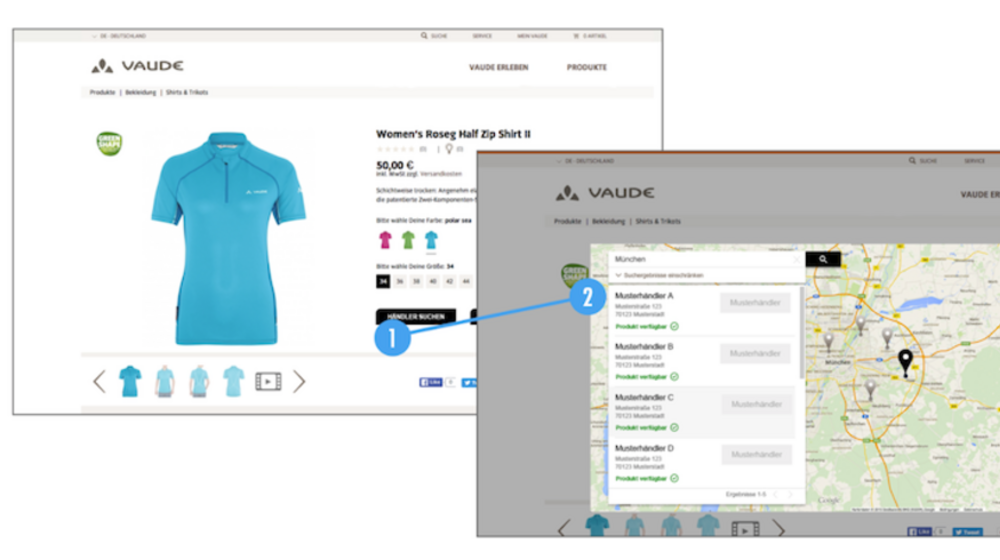Screen dimensions: 1000x560
Task: Go to Bekleidung breadcrumb in dealer window
Action: 608,221
